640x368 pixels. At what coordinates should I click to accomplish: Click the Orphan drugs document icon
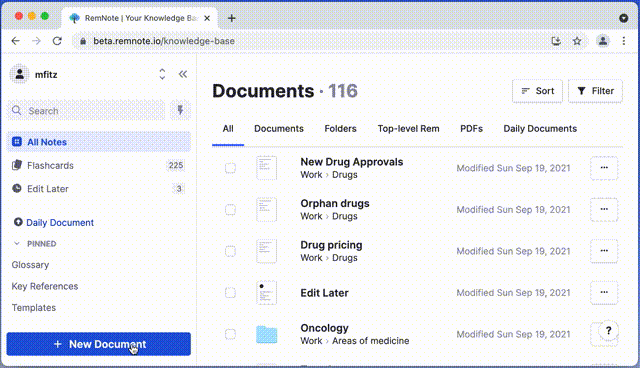(267, 209)
